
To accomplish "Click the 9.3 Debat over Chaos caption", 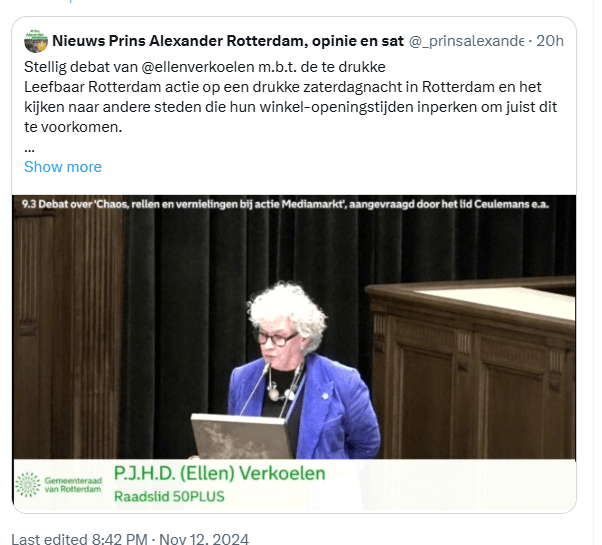I will 285,204.
